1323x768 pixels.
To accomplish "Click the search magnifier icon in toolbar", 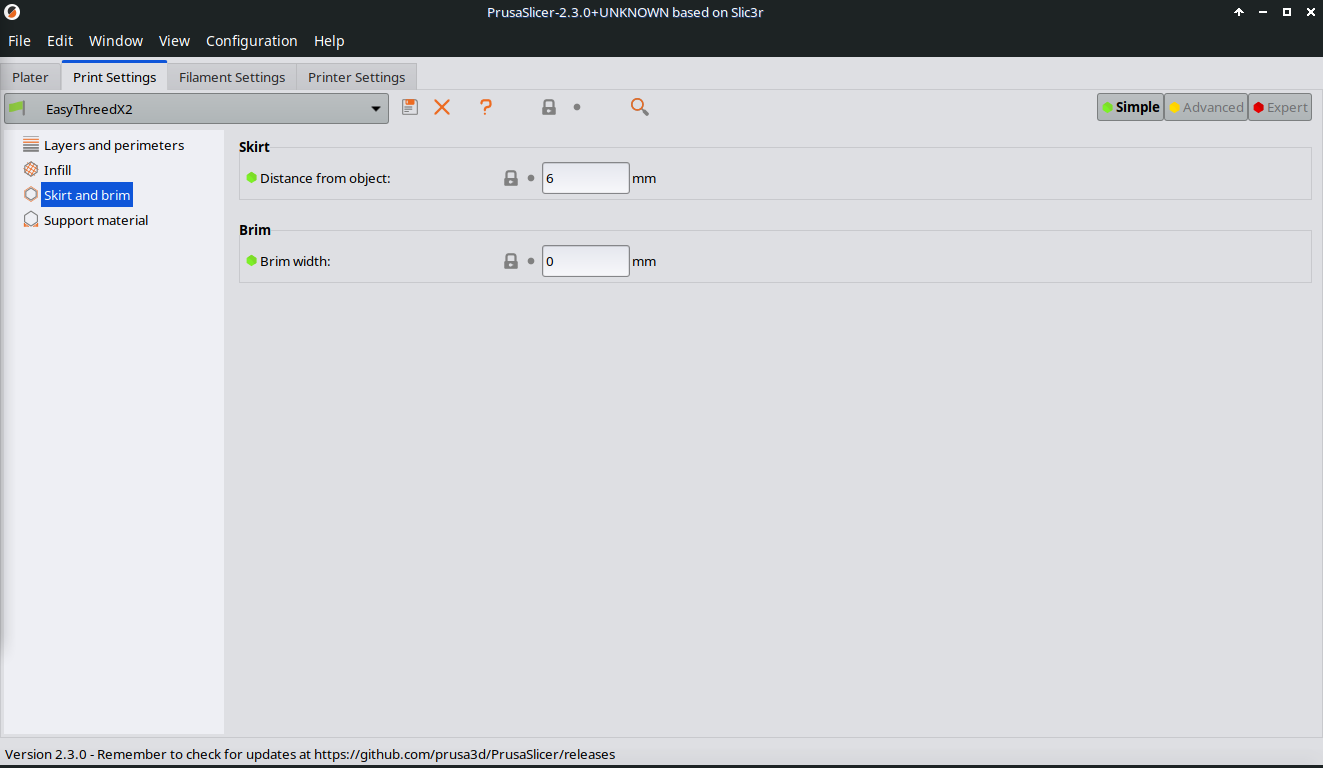I will coord(640,107).
